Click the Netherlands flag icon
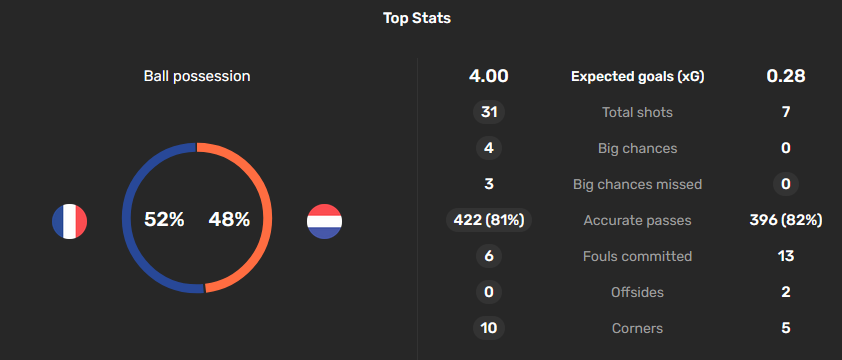This screenshot has width=842, height=360. (324, 221)
